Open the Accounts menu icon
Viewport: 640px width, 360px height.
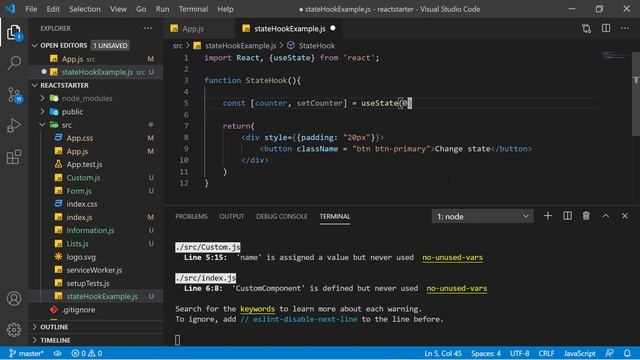tap(14, 298)
